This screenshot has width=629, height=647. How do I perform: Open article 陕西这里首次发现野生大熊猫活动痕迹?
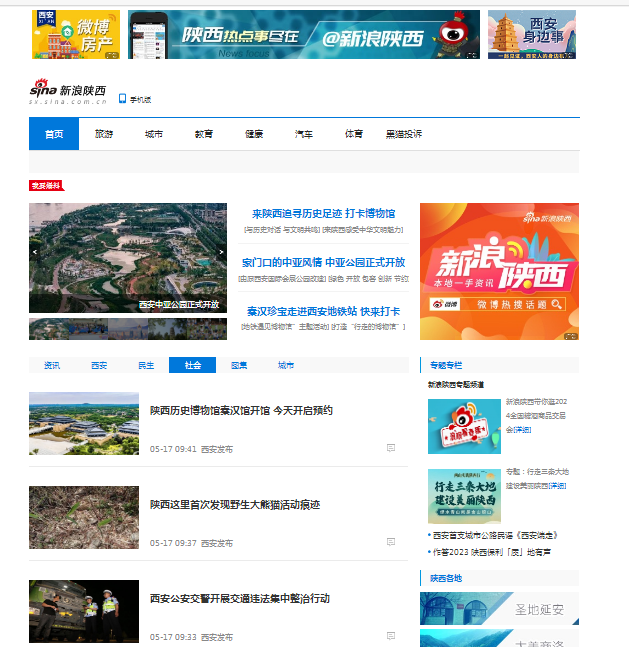pos(235,505)
